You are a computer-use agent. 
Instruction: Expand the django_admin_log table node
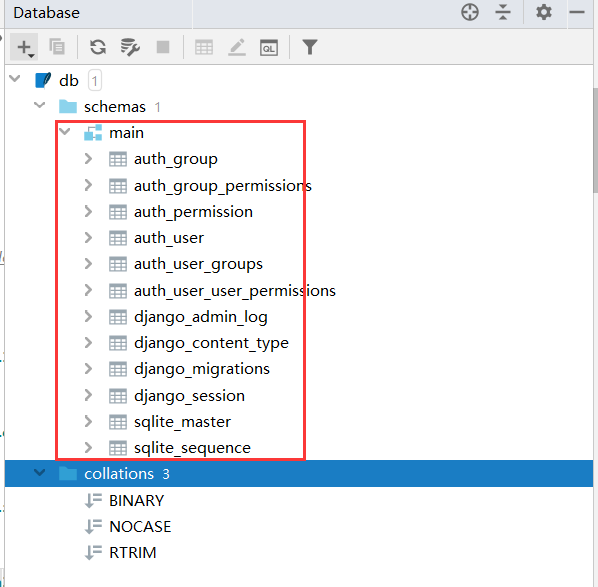tap(88, 316)
